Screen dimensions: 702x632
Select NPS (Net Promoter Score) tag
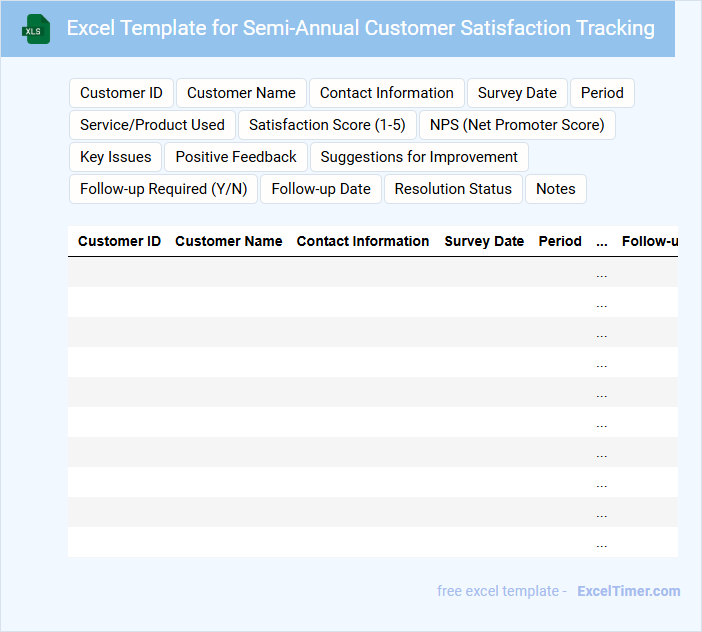pos(517,125)
